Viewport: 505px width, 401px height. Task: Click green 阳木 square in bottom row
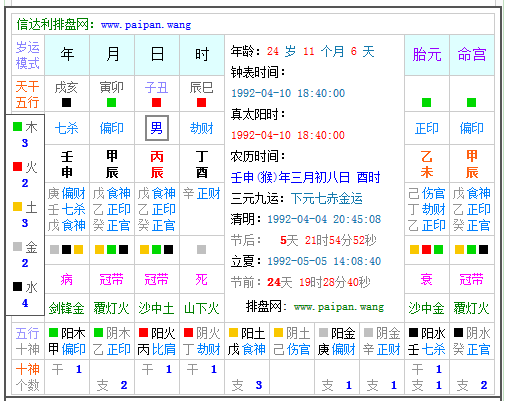tap(53, 332)
